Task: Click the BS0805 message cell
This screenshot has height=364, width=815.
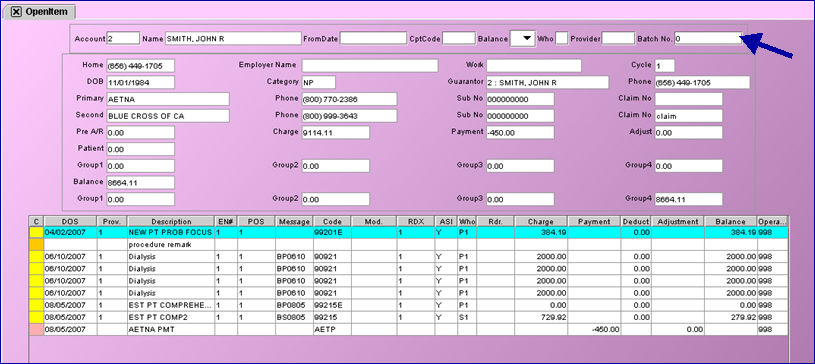Action: point(294,317)
